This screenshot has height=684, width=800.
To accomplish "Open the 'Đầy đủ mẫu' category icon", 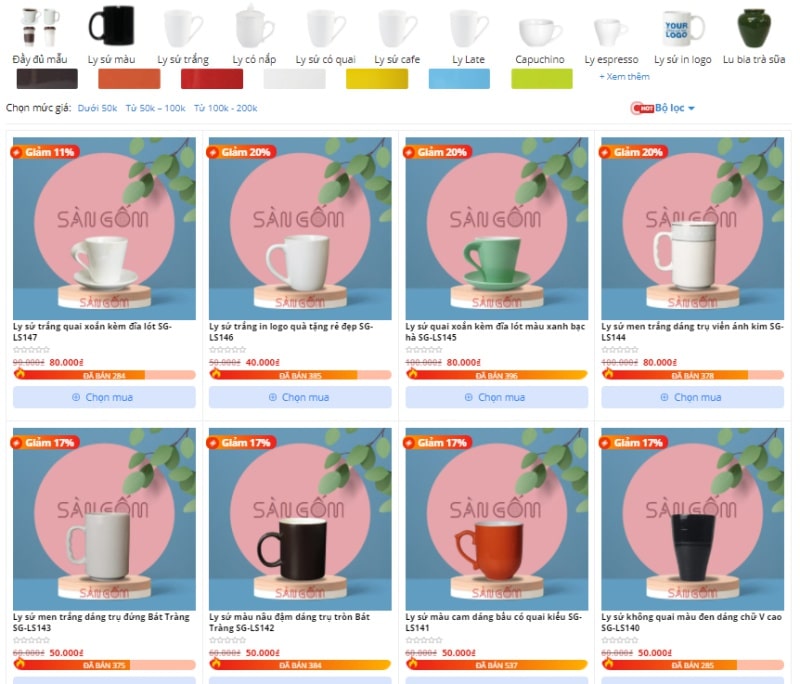I will (x=40, y=27).
